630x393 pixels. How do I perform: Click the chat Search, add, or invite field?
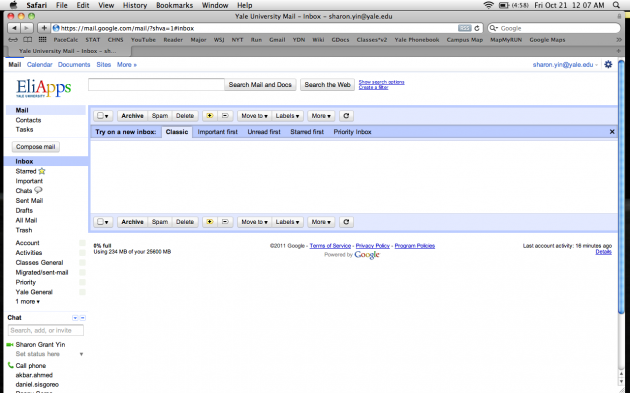(46, 330)
